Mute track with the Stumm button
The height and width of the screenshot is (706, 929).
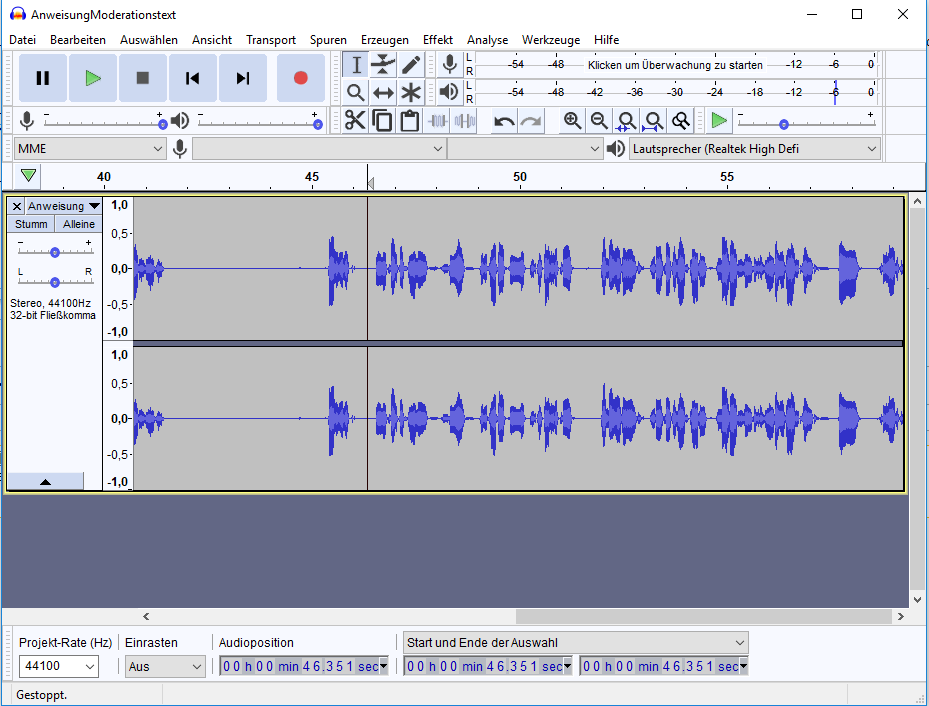pyautogui.click(x=30, y=224)
